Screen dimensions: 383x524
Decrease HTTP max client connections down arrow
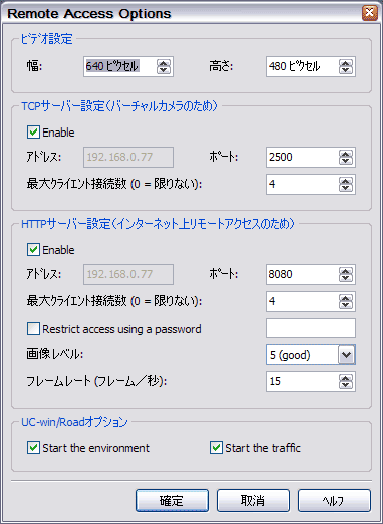click(x=346, y=304)
